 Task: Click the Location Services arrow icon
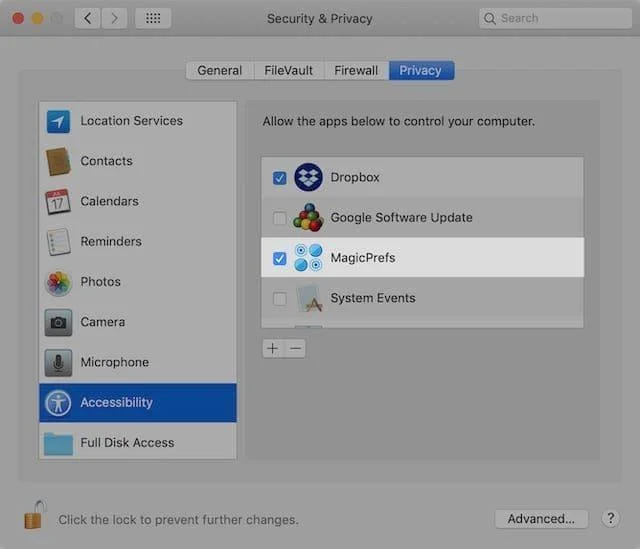click(x=58, y=121)
